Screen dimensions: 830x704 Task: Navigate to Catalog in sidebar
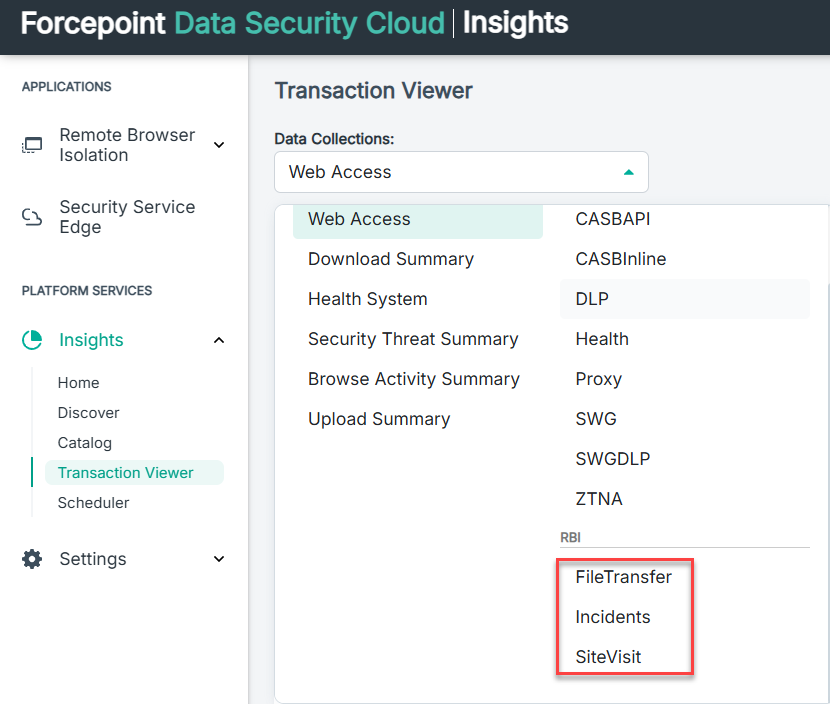click(x=85, y=443)
